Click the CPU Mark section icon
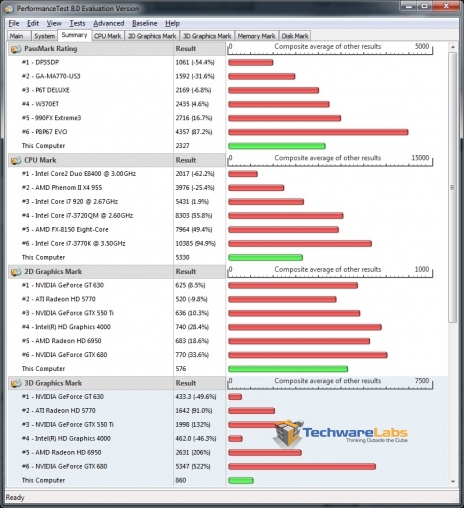The height and width of the screenshot is (508, 464). pos(16,161)
